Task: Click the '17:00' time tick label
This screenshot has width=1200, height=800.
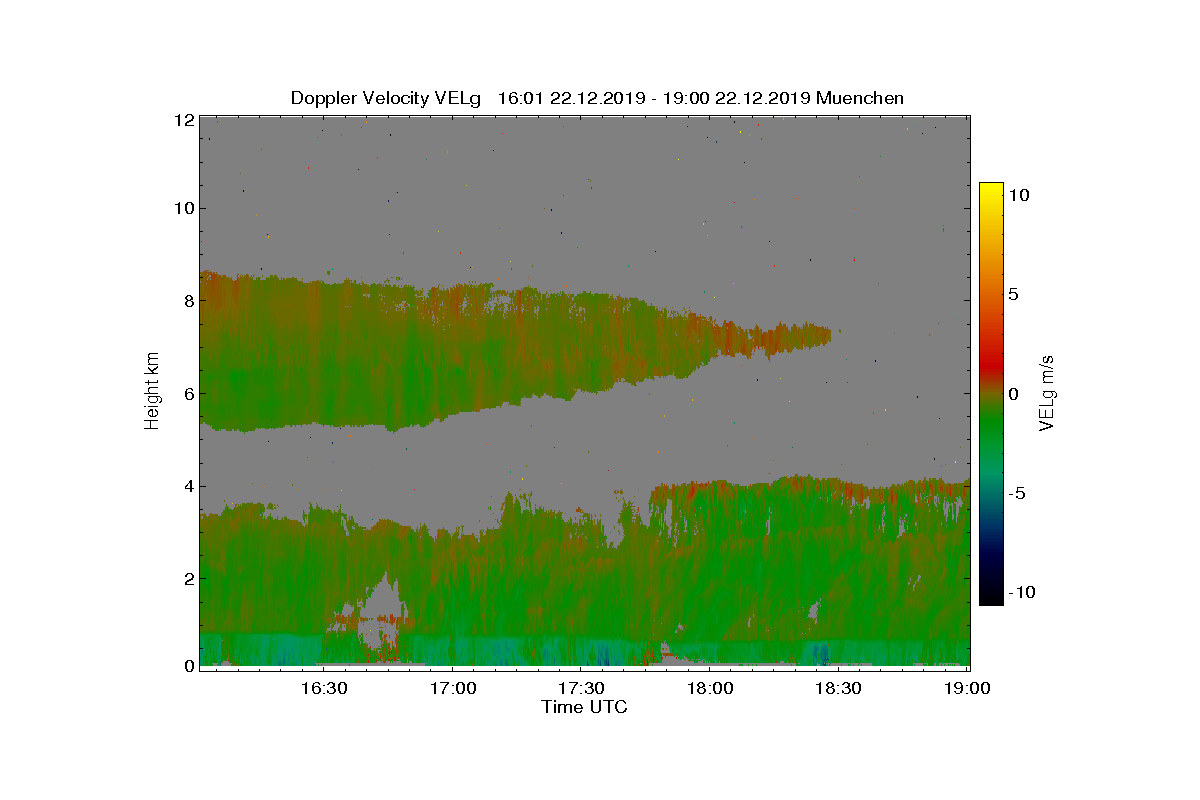Action: 452,689
